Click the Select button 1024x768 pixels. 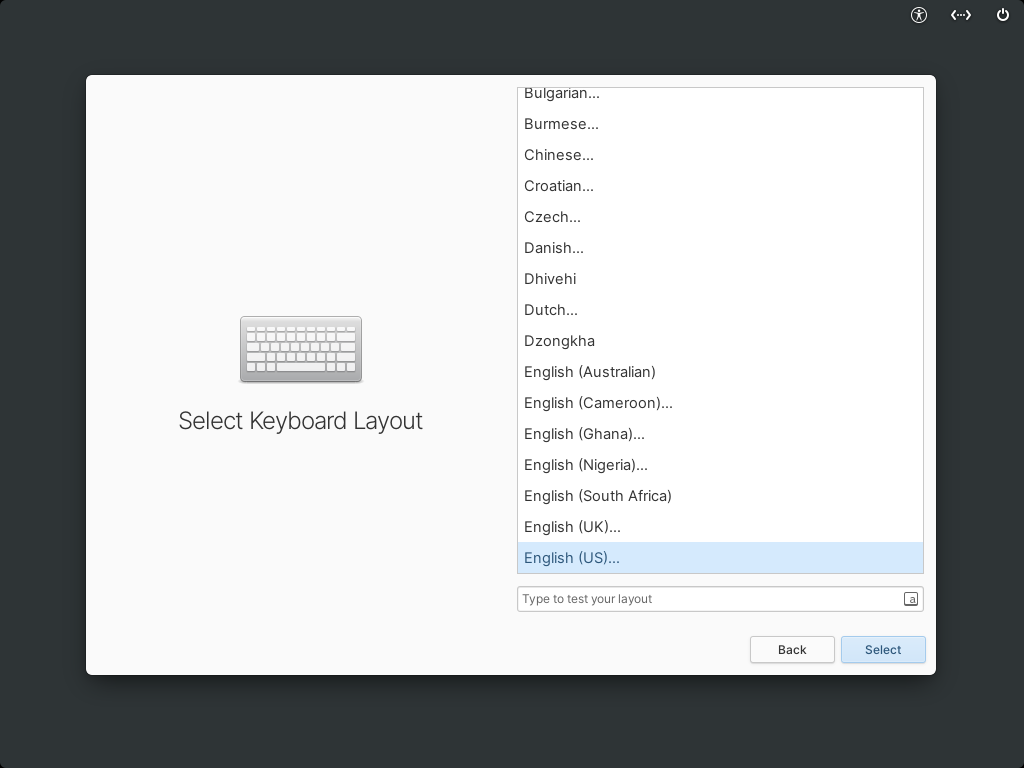883,650
